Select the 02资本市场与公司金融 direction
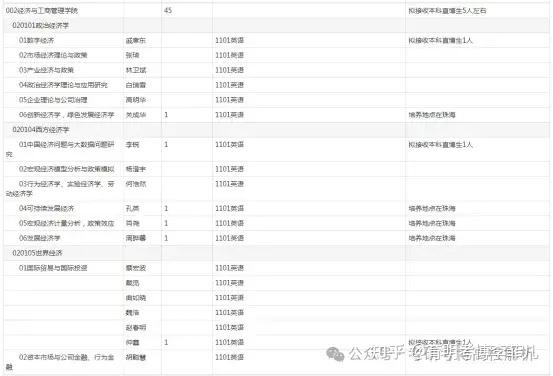This screenshot has width=553, height=376. [x=60, y=362]
